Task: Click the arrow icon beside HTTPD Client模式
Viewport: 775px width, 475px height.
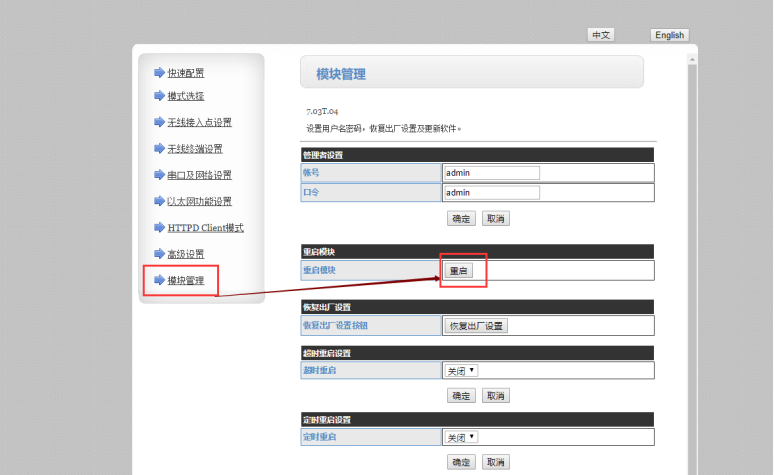Action: tap(159, 227)
